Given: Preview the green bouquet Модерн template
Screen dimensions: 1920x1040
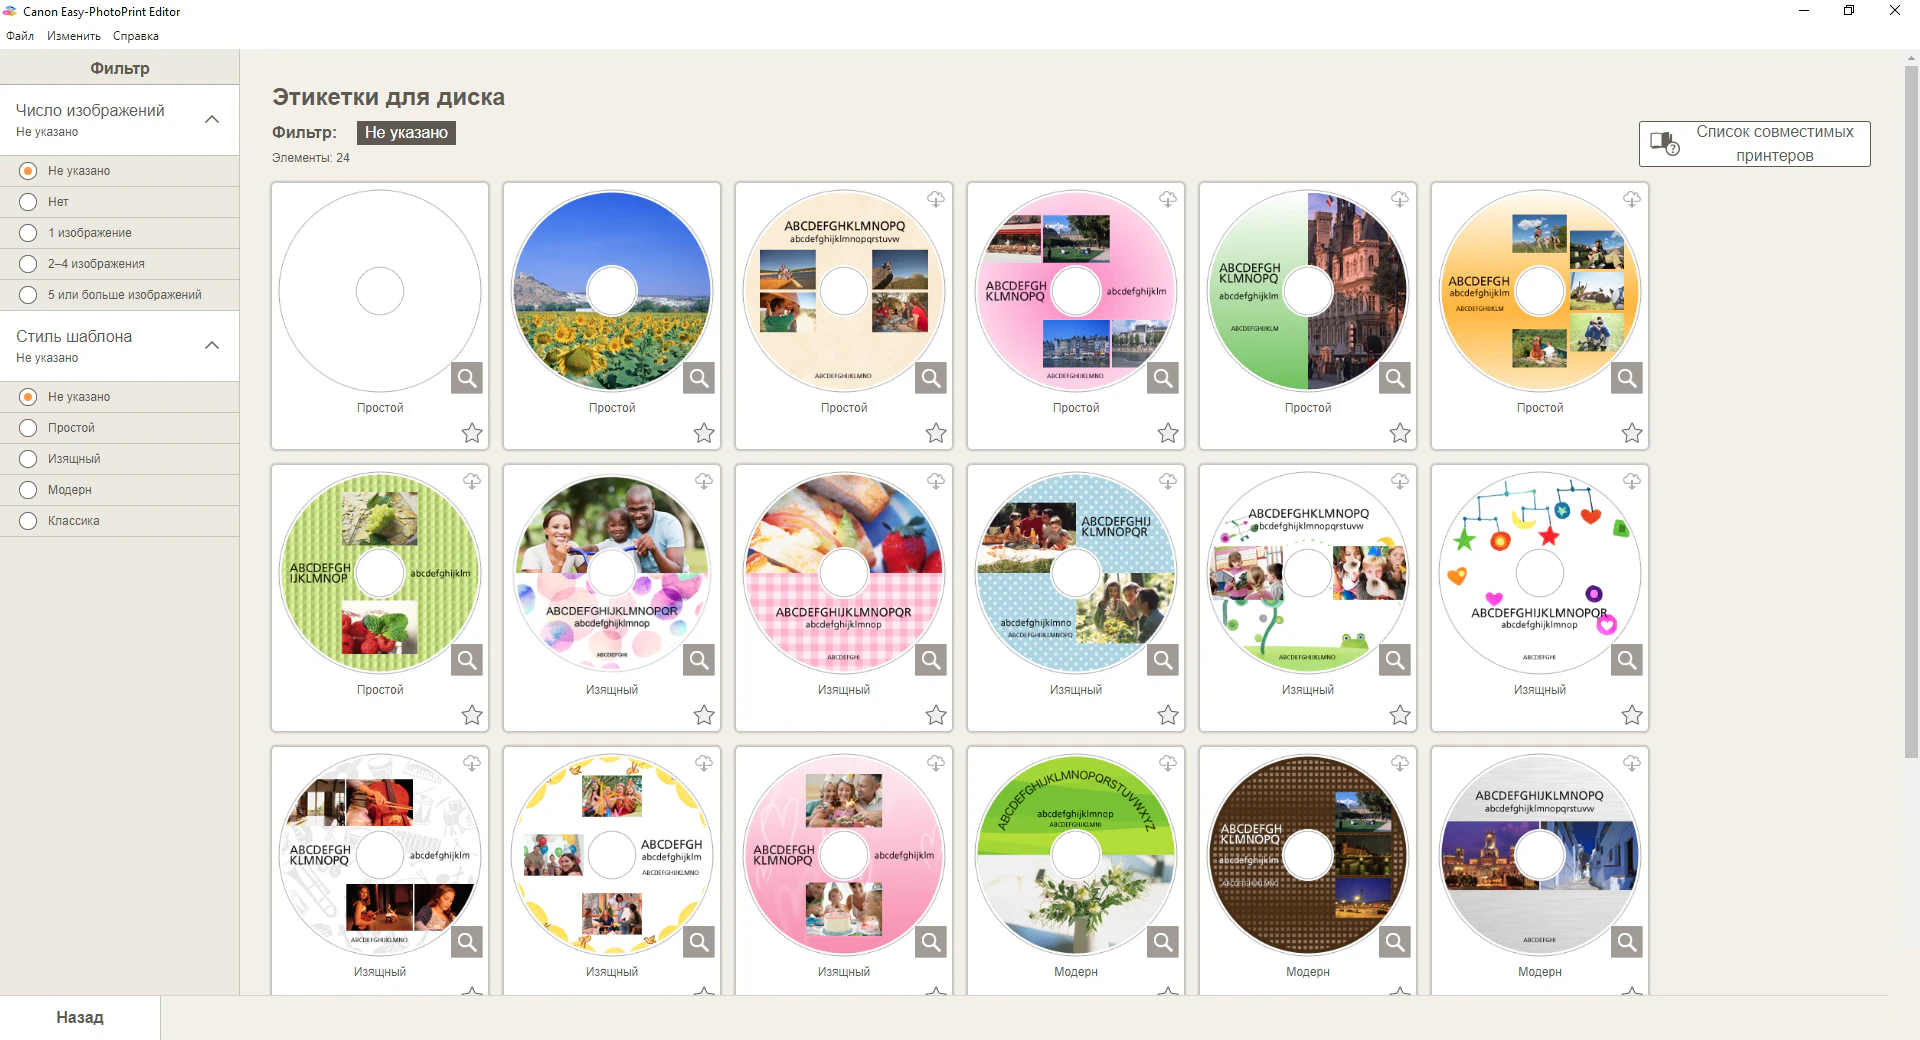Looking at the screenshot, I should (x=1163, y=941).
